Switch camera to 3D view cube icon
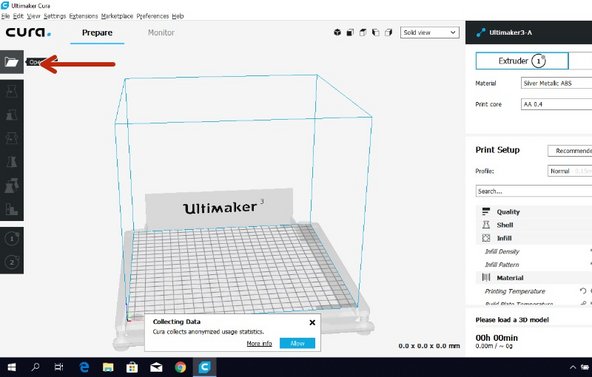592x377 pixels. pos(337,32)
